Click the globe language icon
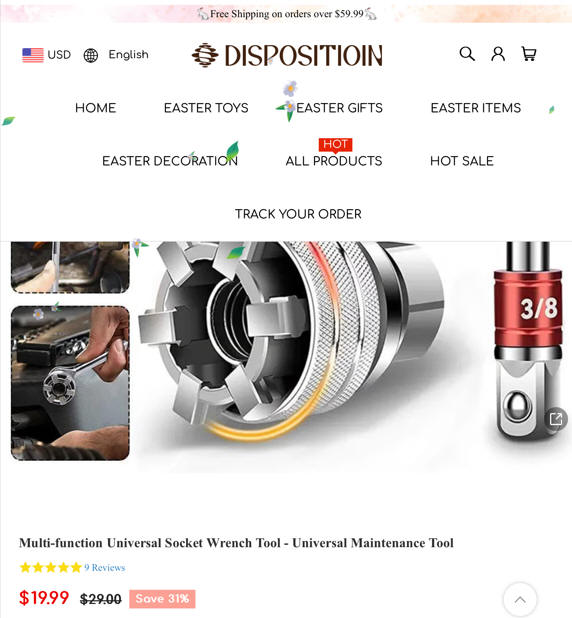This screenshot has width=572, height=618. point(91,55)
